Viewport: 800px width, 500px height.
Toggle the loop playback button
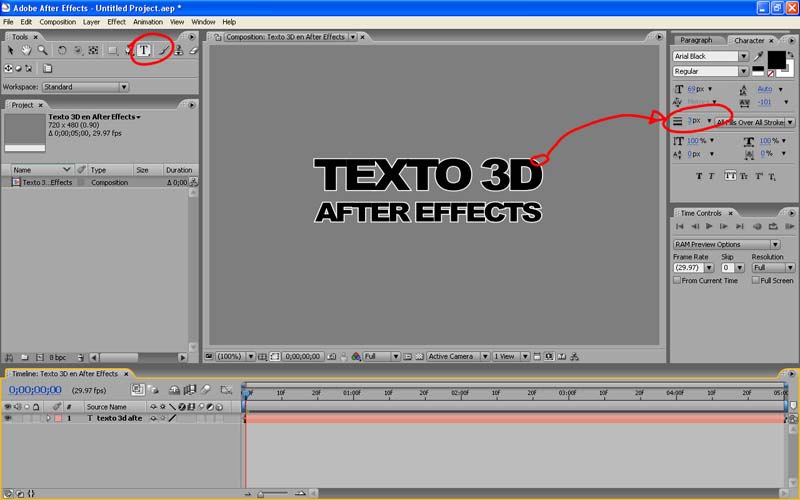pyautogui.click(x=773, y=227)
